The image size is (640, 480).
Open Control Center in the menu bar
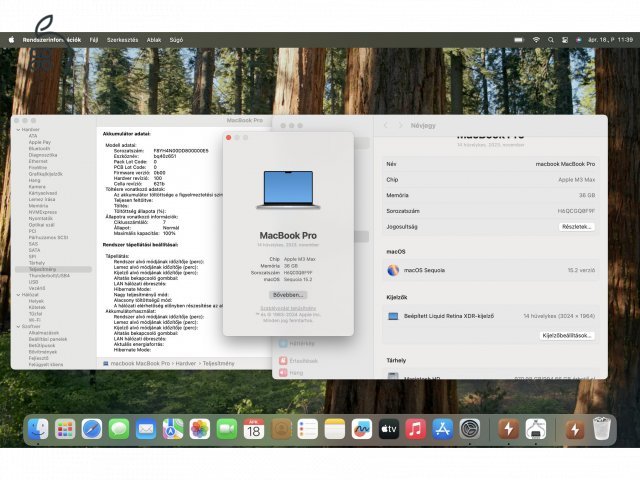coord(565,40)
